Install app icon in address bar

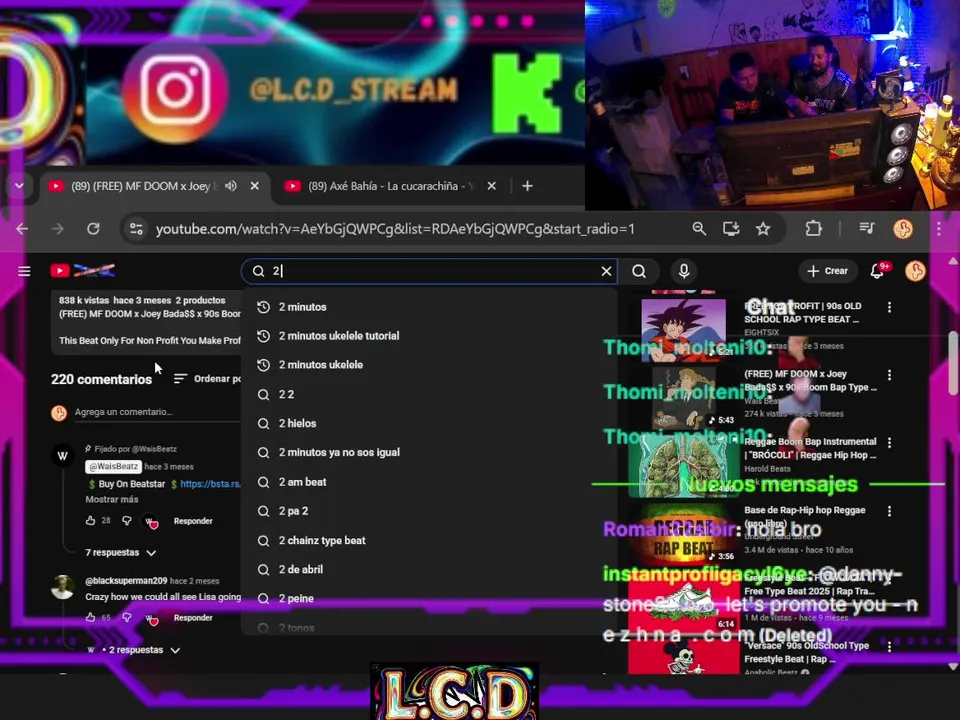click(x=730, y=229)
